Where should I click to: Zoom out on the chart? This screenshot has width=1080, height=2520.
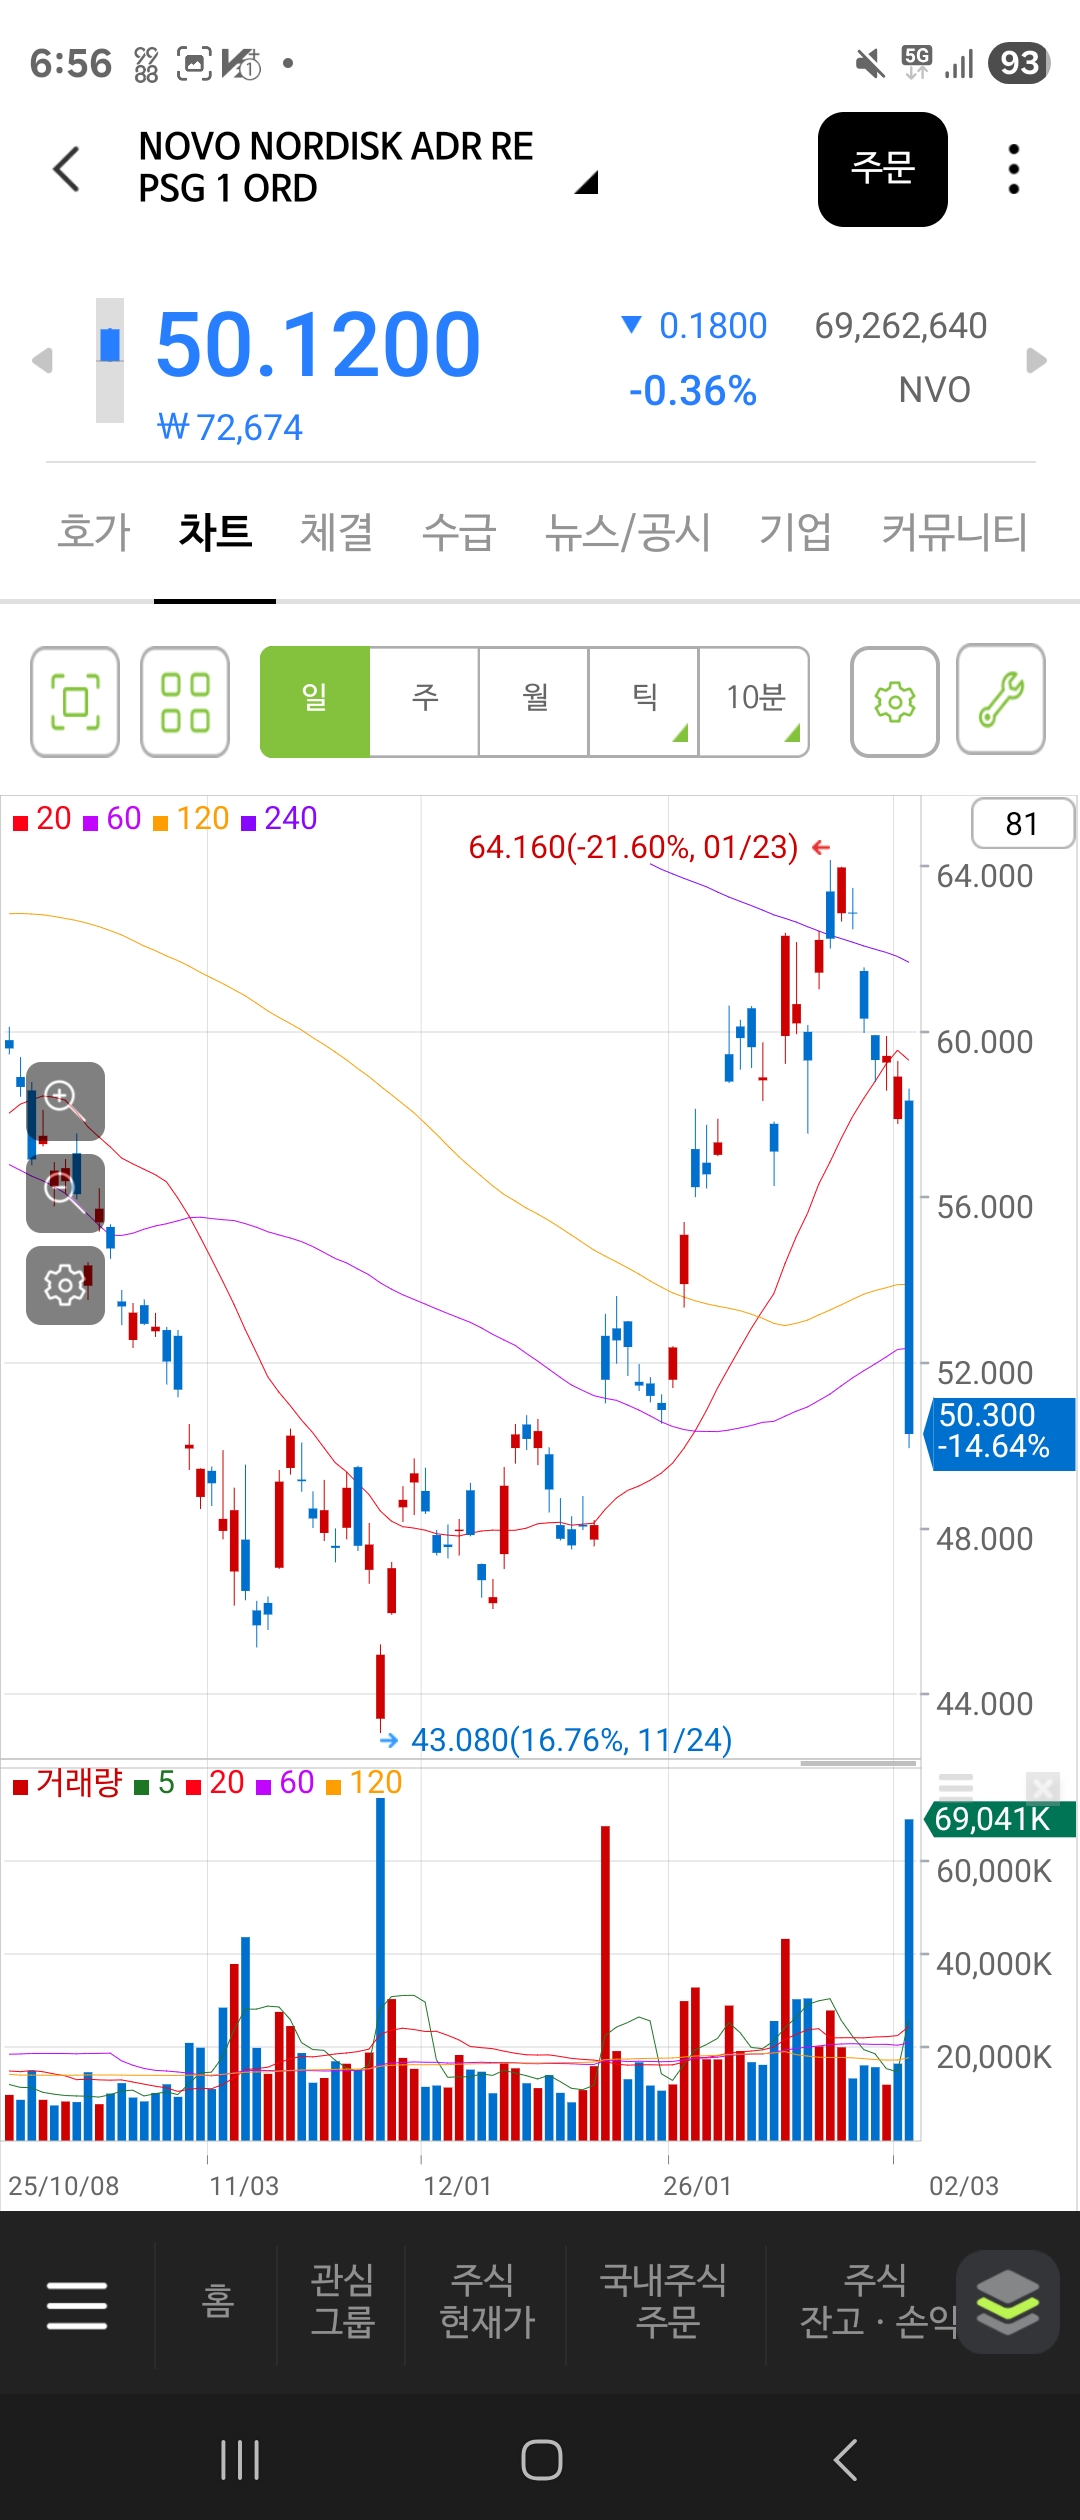65,1193
